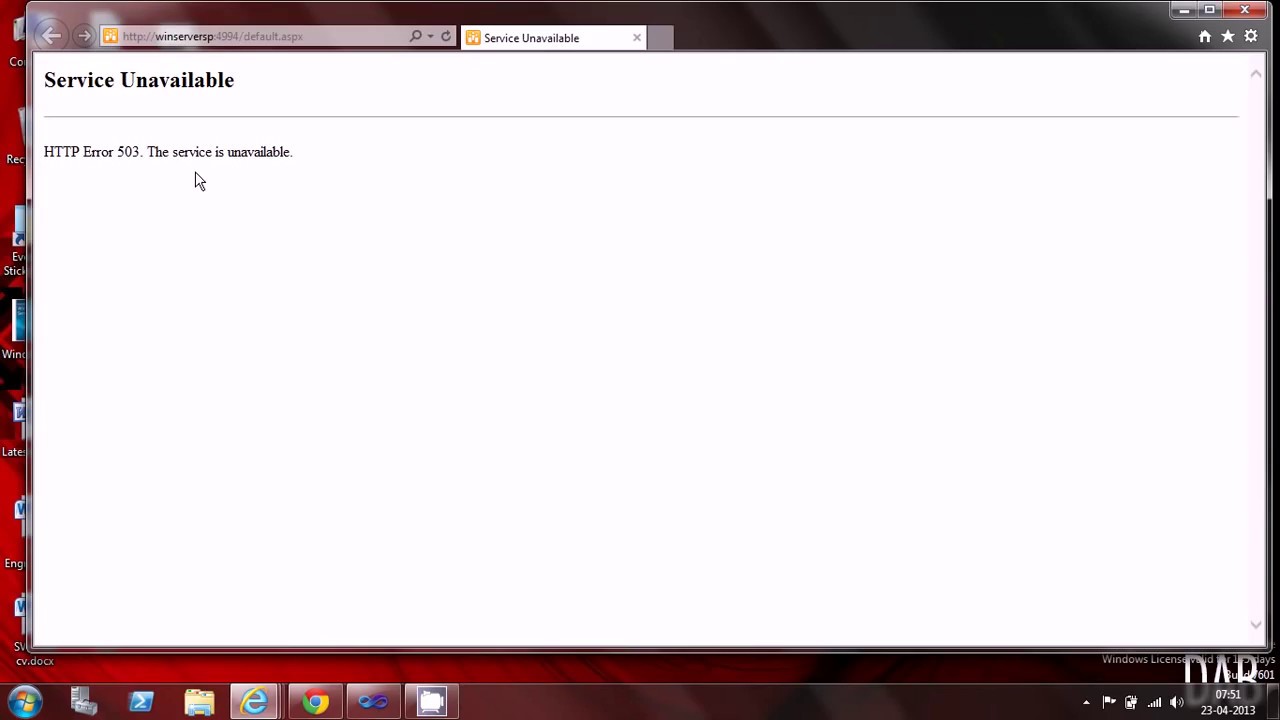Click the browser Forward arrow button
Viewport: 1280px width, 720px height.
[x=84, y=36]
